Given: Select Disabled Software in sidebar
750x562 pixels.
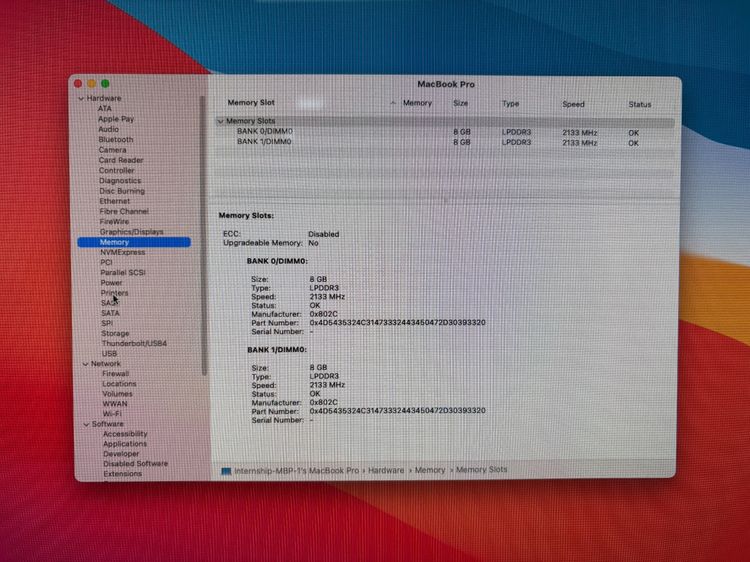Looking at the screenshot, I should click(x=136, y=463).
